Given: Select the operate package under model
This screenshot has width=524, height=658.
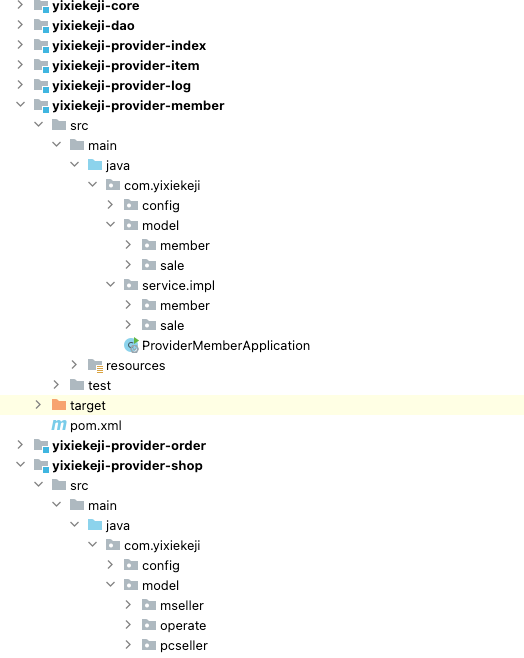Looking at the screenshot, I should point(183,626).
